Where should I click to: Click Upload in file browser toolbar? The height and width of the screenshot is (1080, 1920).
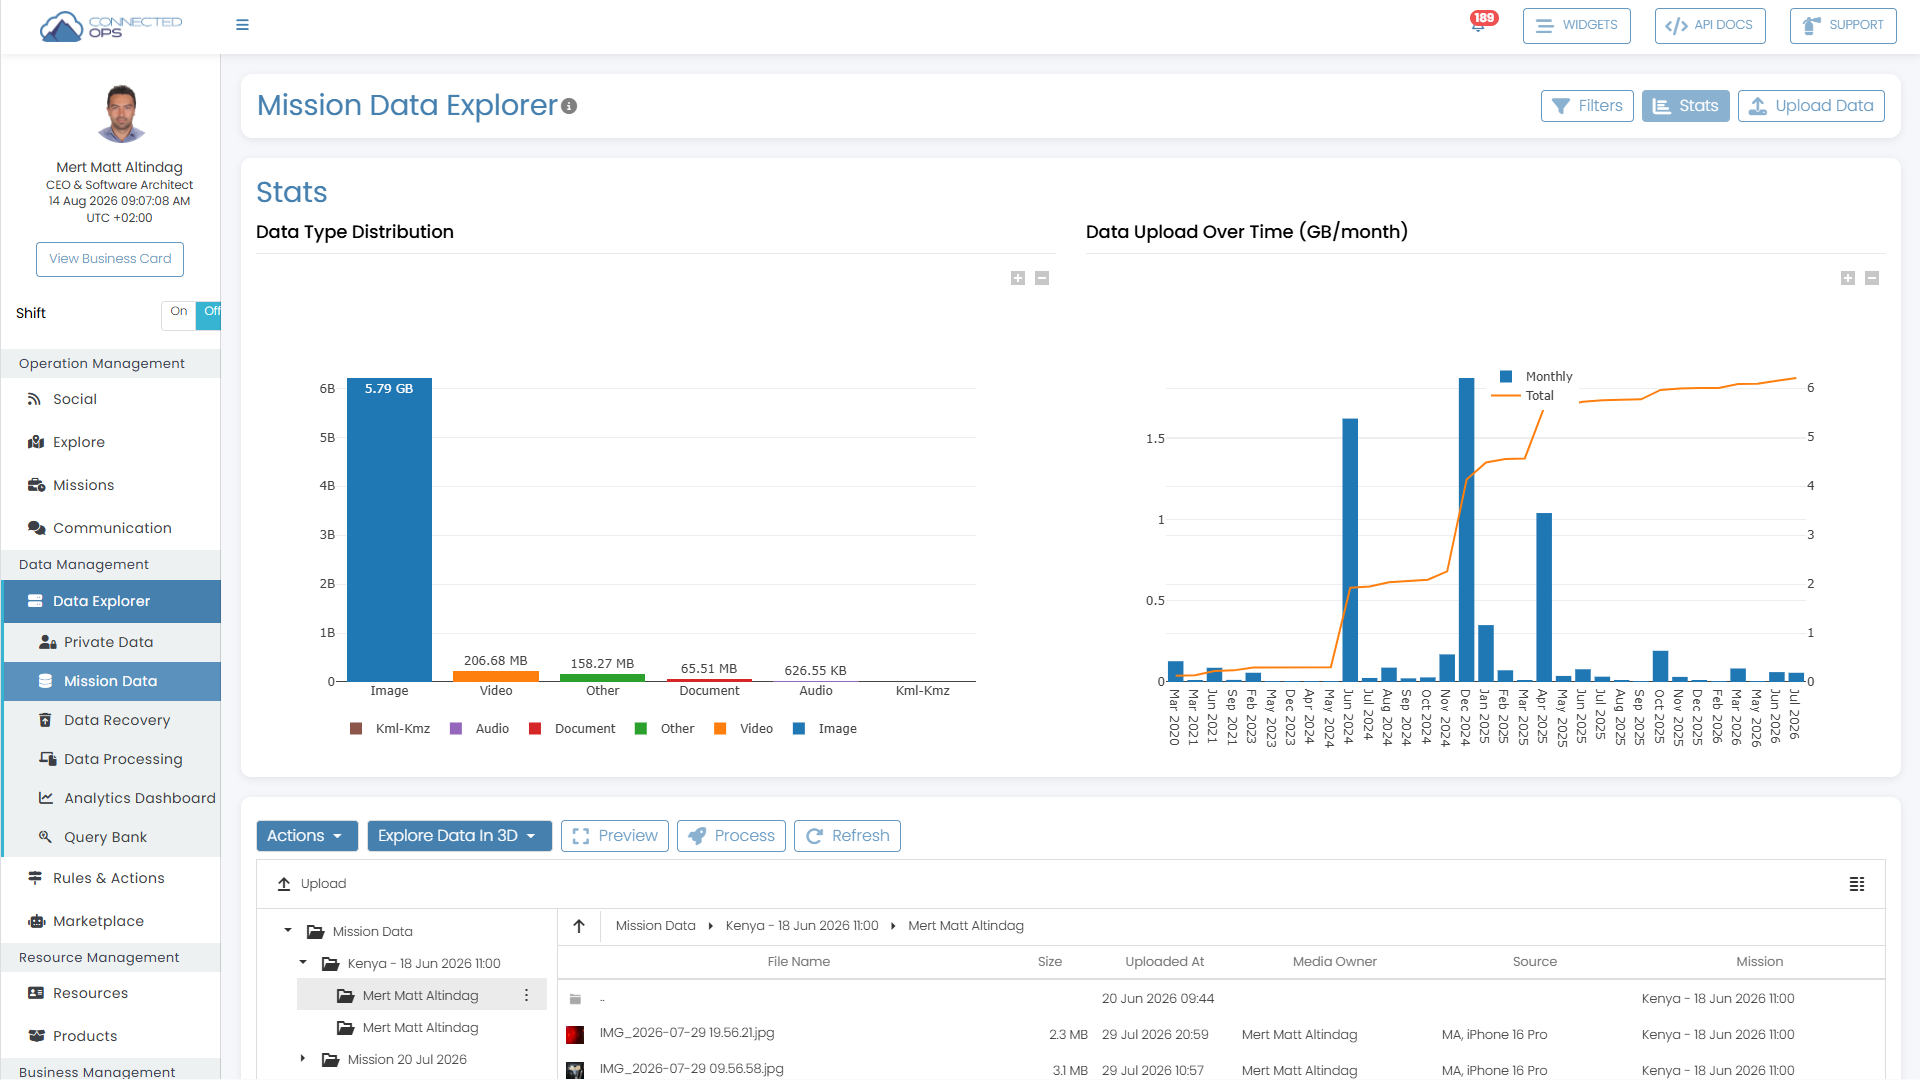click(311, 884)
